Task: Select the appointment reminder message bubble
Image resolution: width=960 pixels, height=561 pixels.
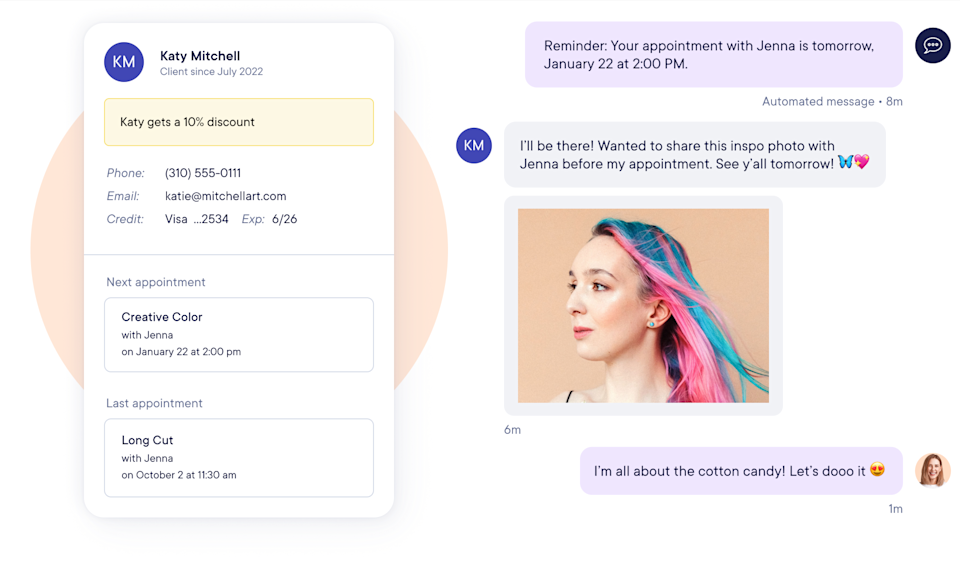Action: [713, 55]
